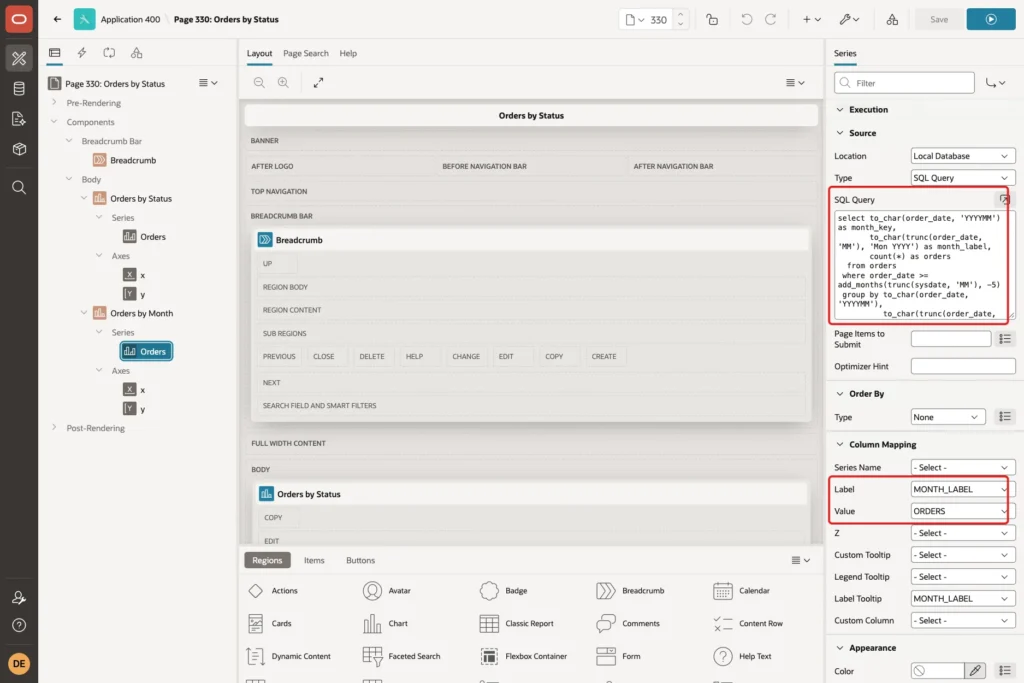Click the search magnifier in left sidebar
The height and width of the screenshot is (683, 1024).
point(19,187)
